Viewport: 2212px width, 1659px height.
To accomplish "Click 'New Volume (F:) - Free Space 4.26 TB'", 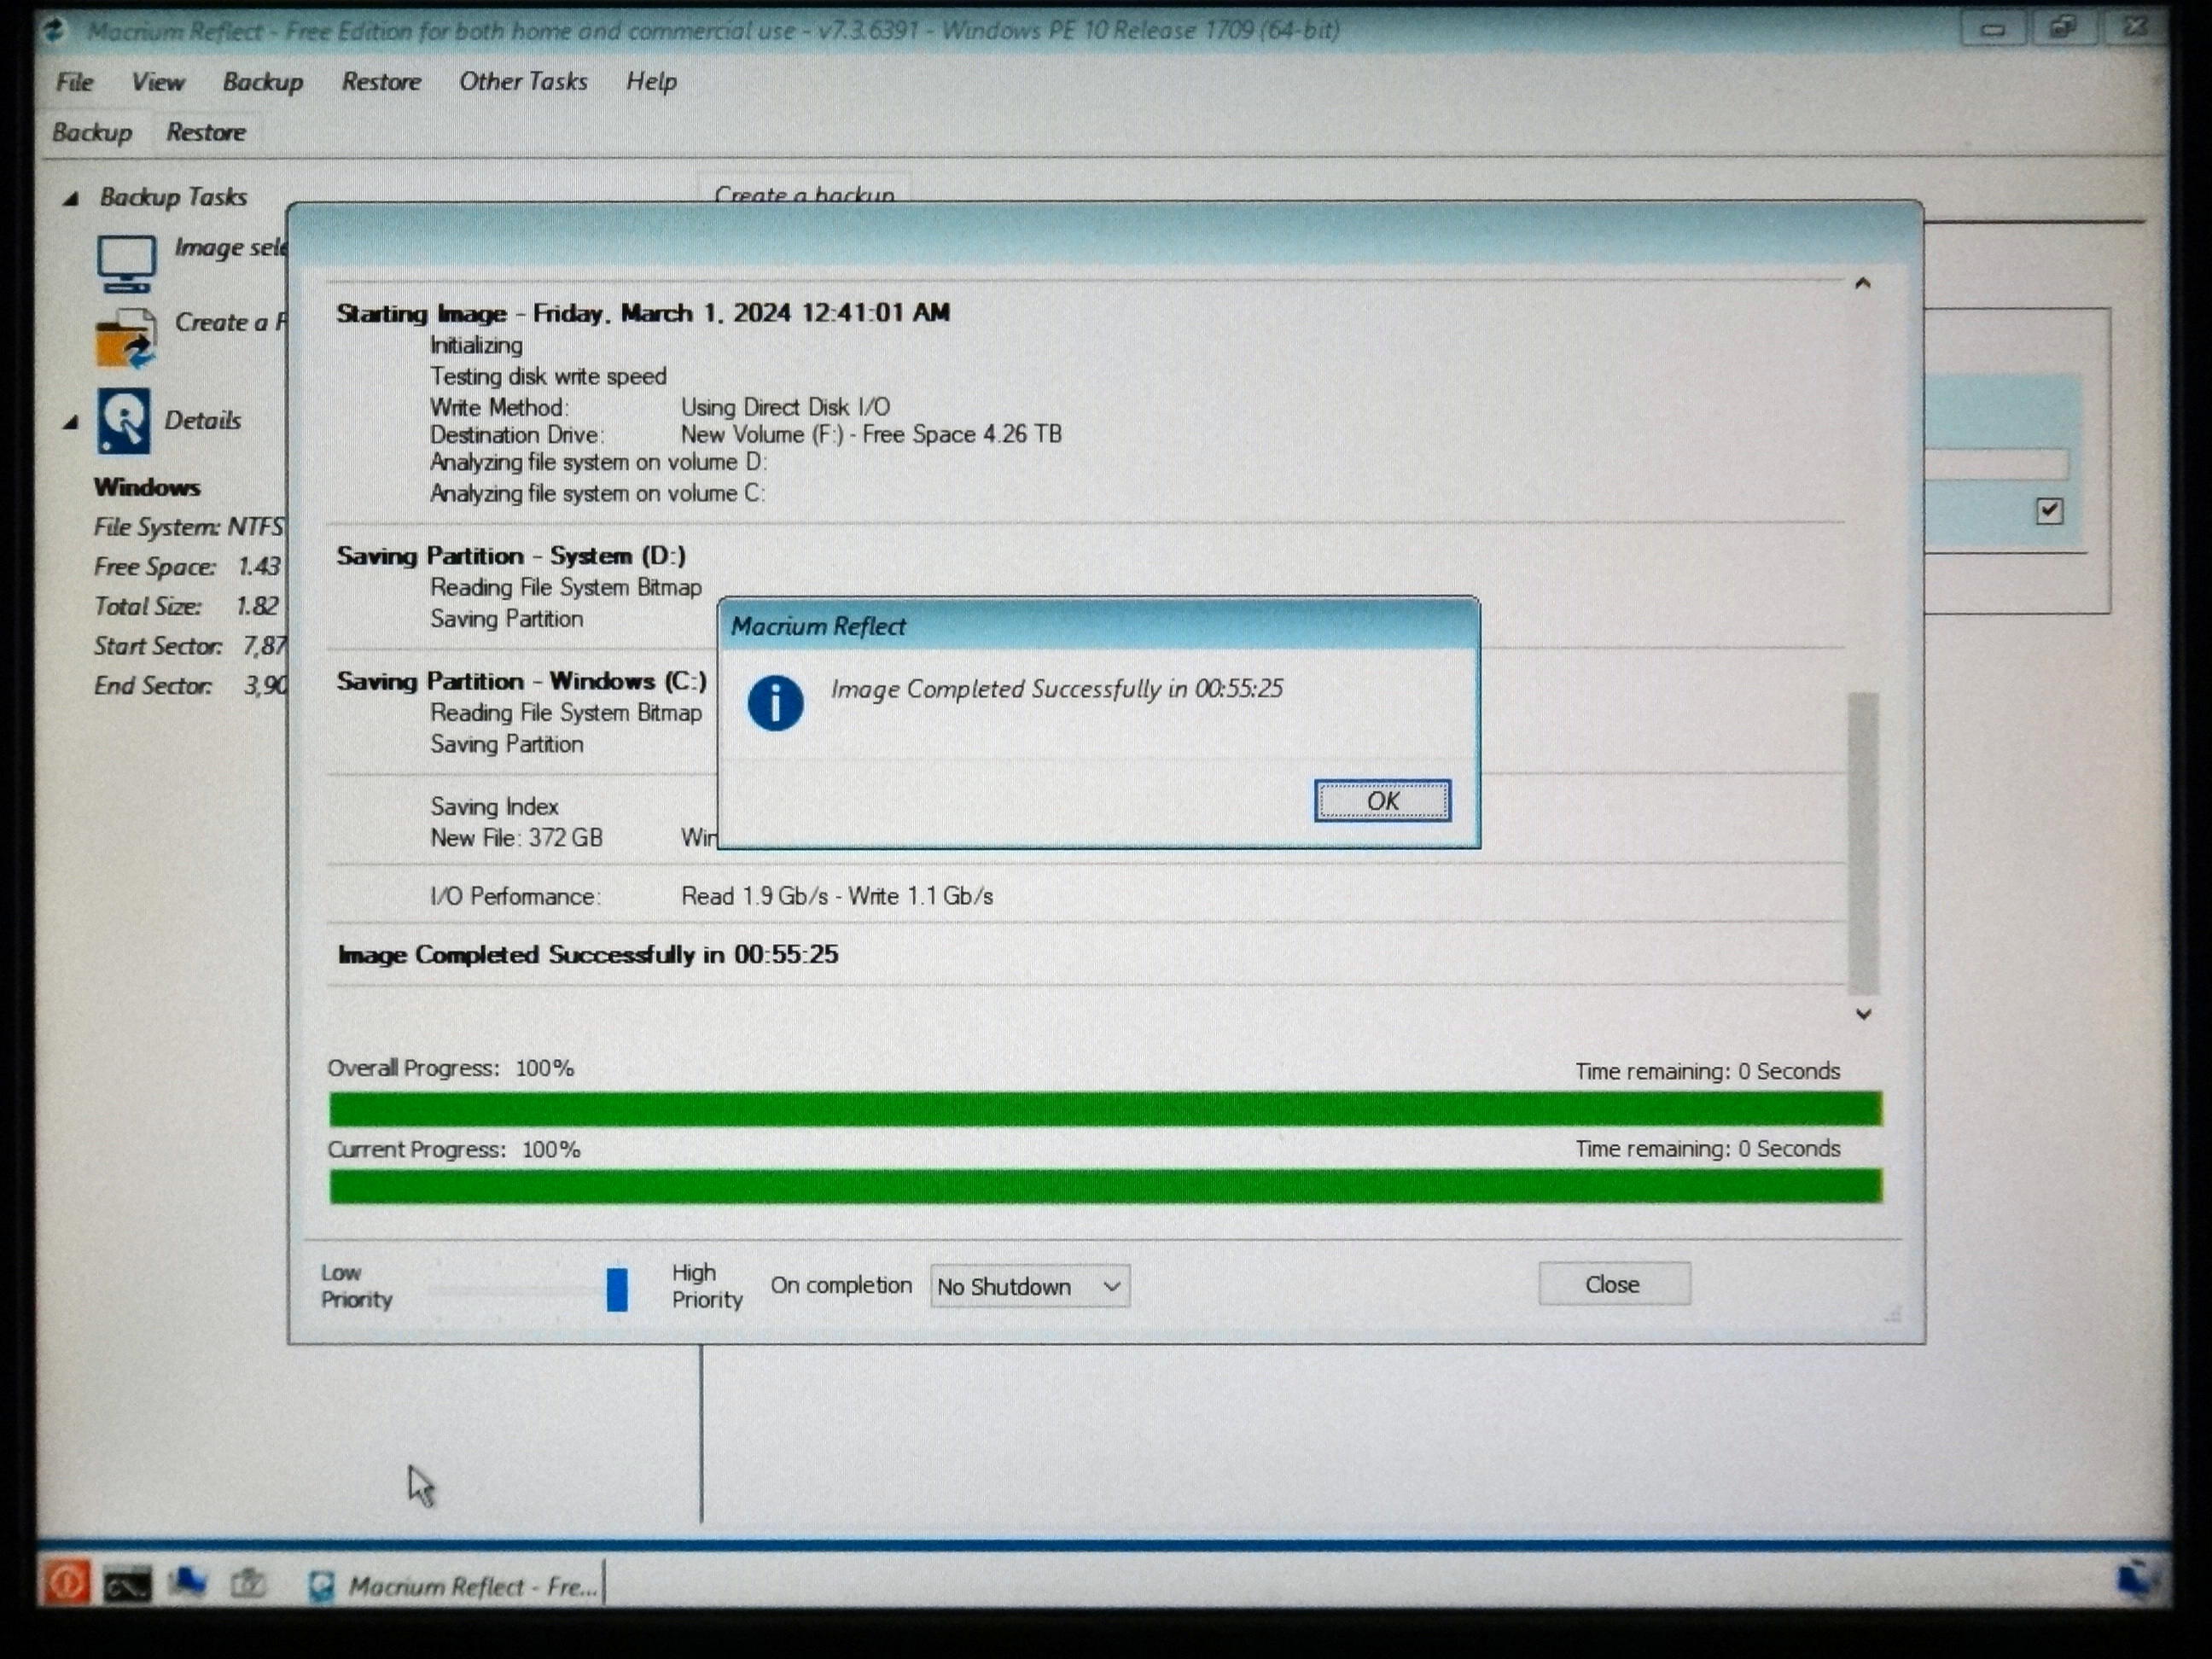I will click(871, 435).
